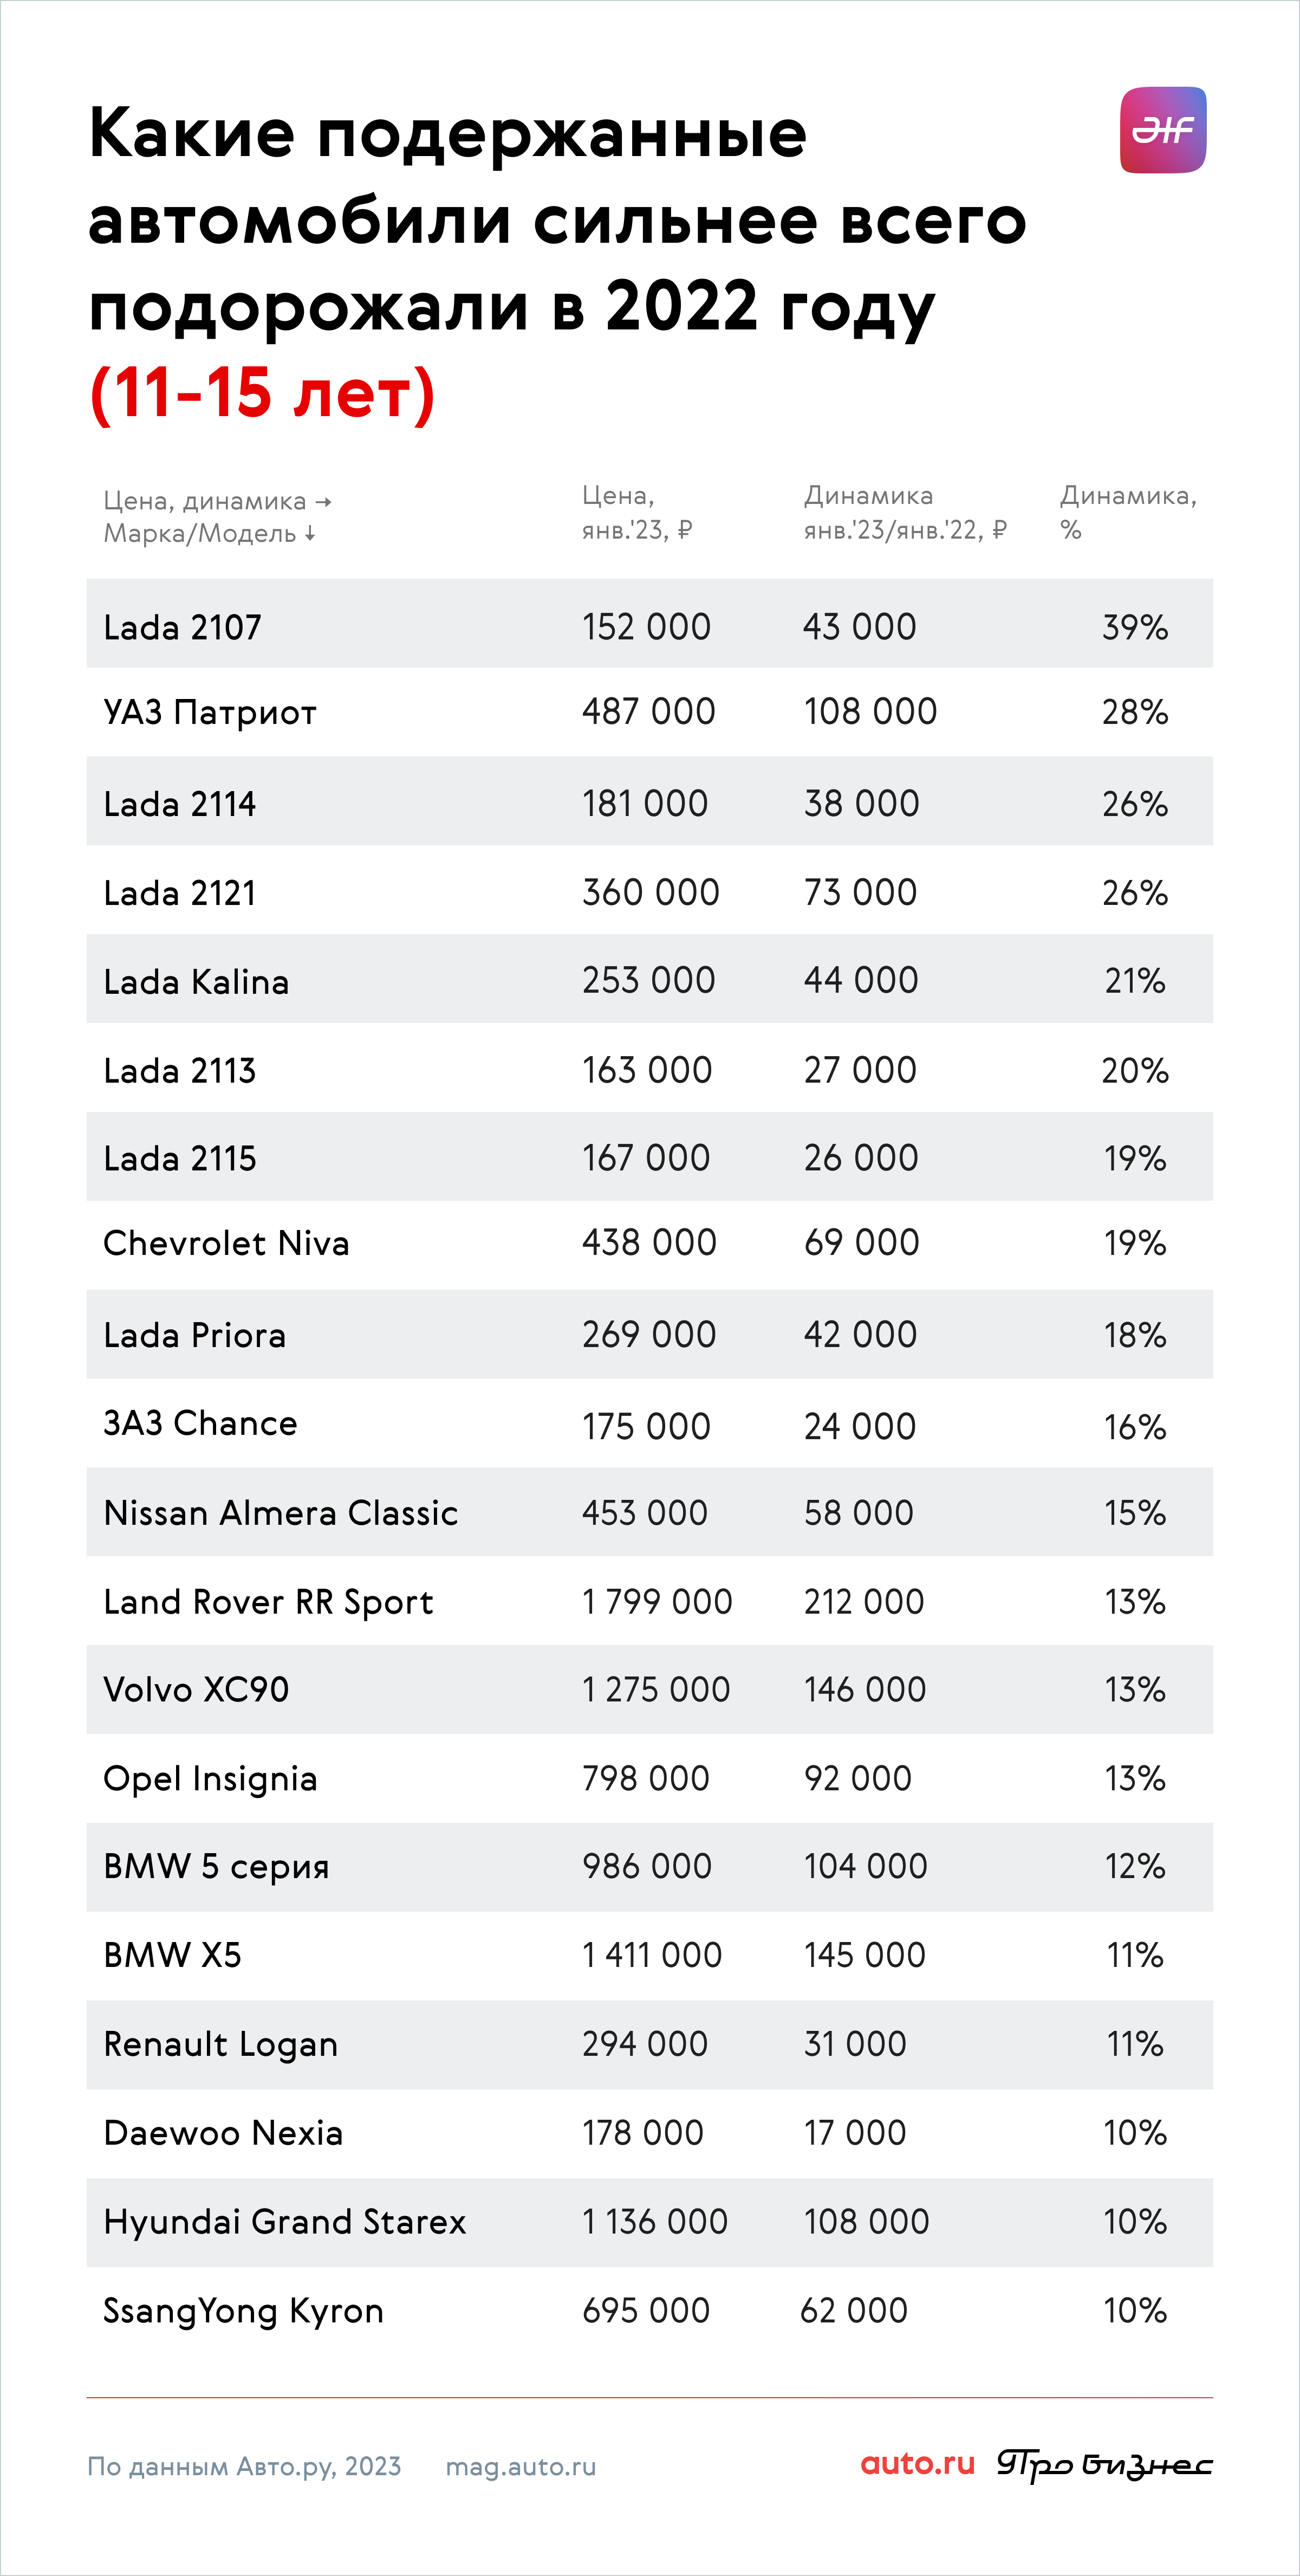Click the 'Динамика, %' column header
The image size is (1300, 2576).
coord(1128,512)
